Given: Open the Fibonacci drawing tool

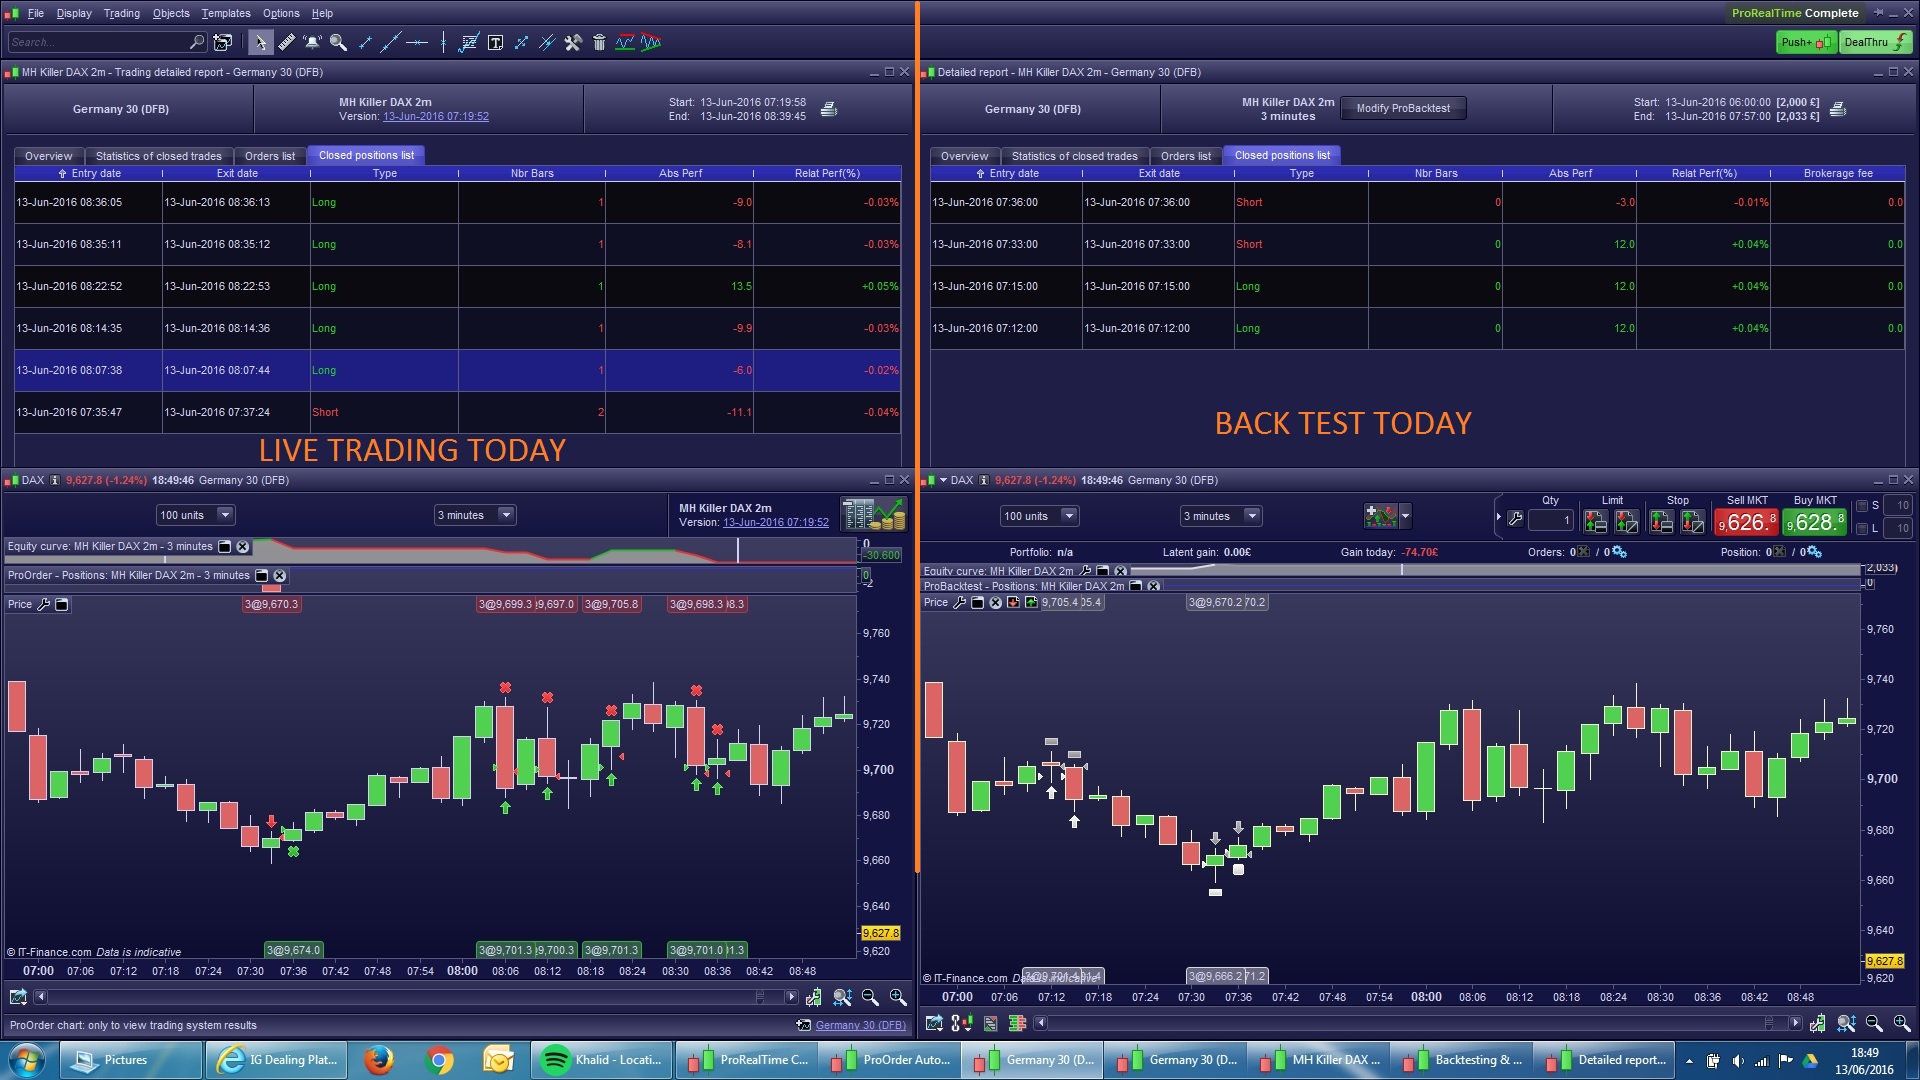Looking at the screenshot, I should [469, 42].
